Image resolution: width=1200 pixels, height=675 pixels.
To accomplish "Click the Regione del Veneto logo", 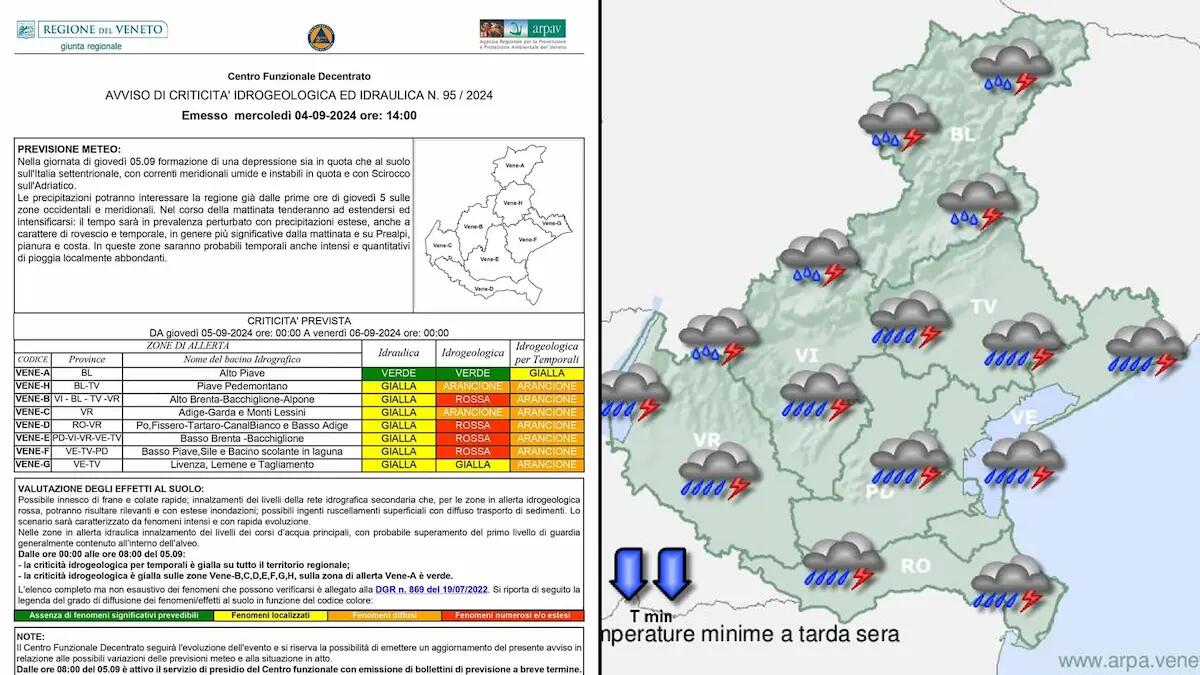I will 92,35.
